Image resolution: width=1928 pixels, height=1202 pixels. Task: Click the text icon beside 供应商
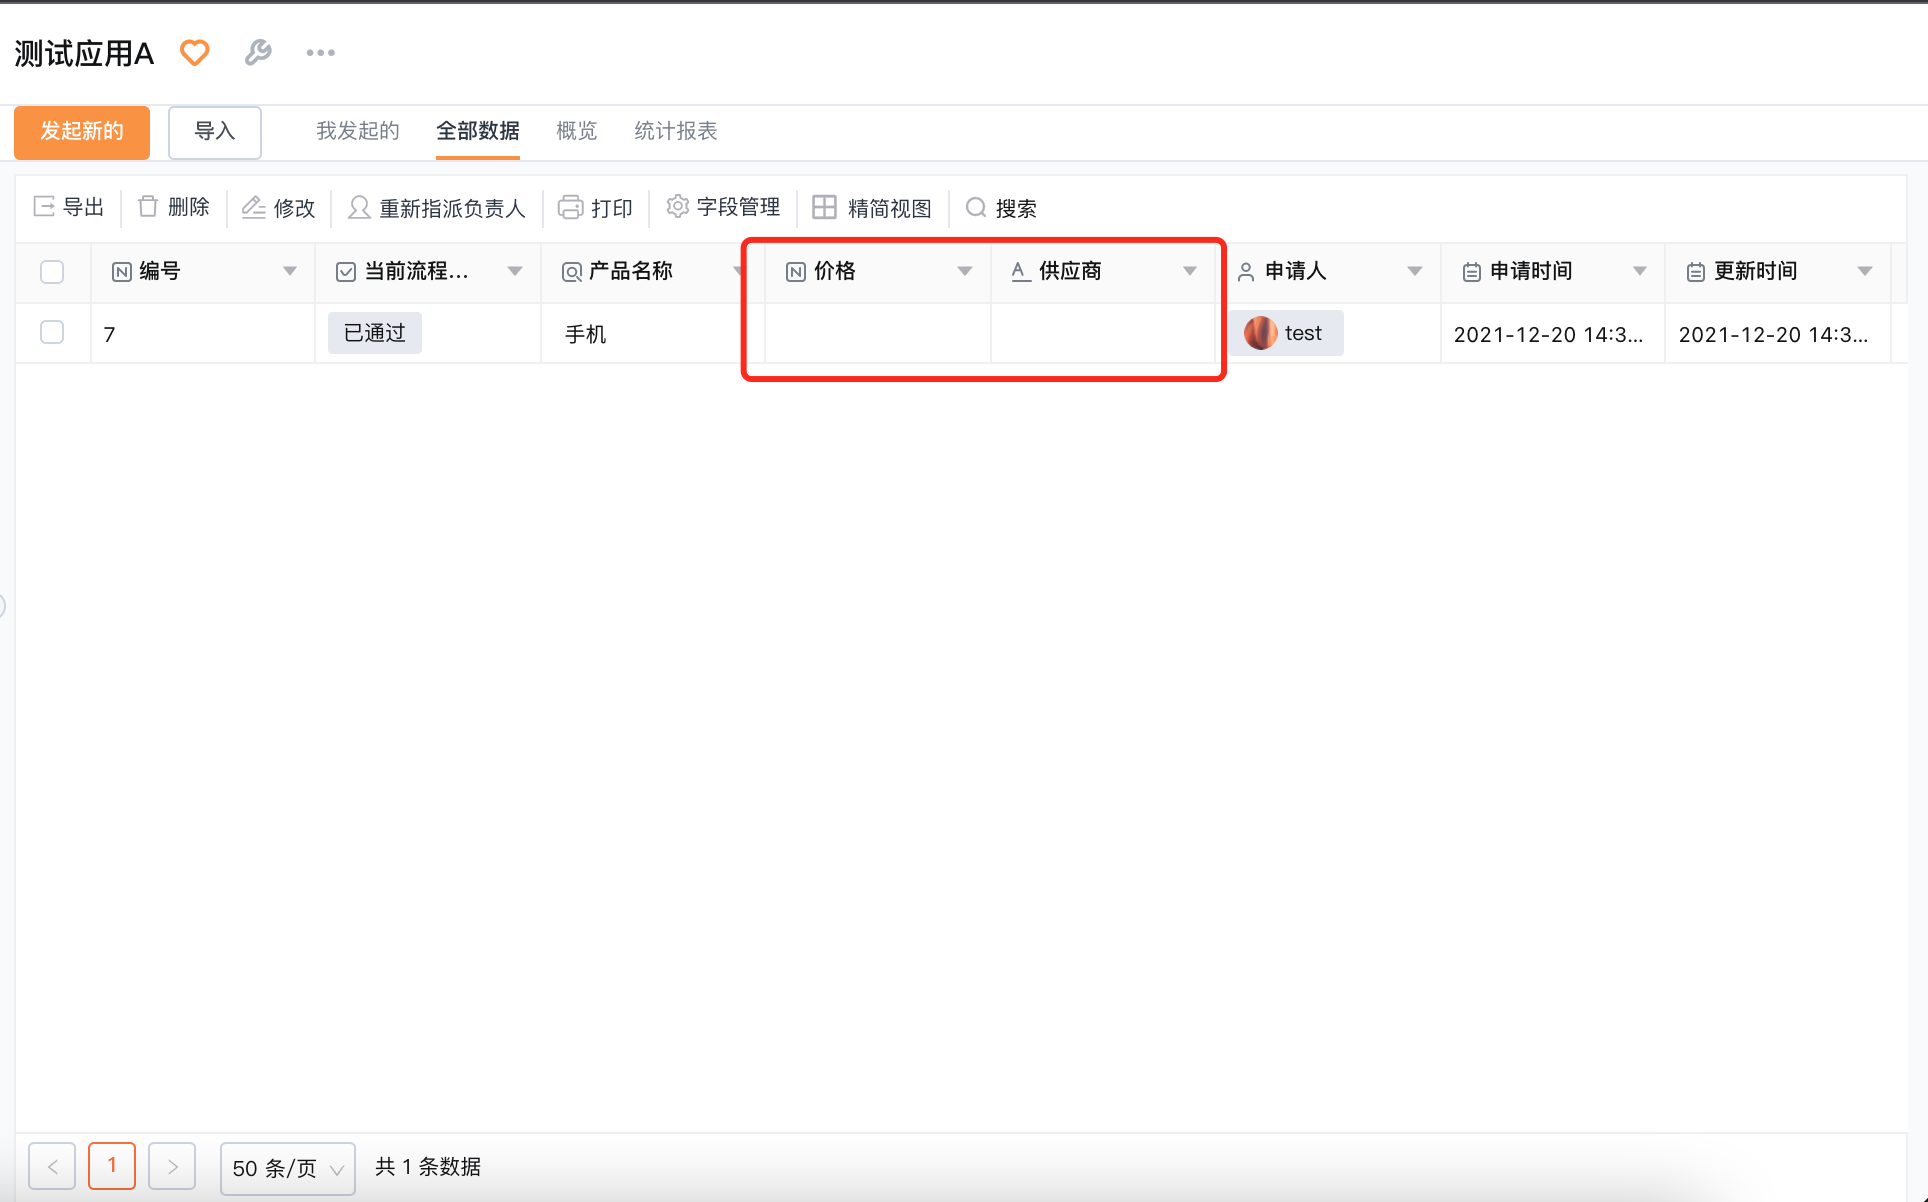(1020, 272)
